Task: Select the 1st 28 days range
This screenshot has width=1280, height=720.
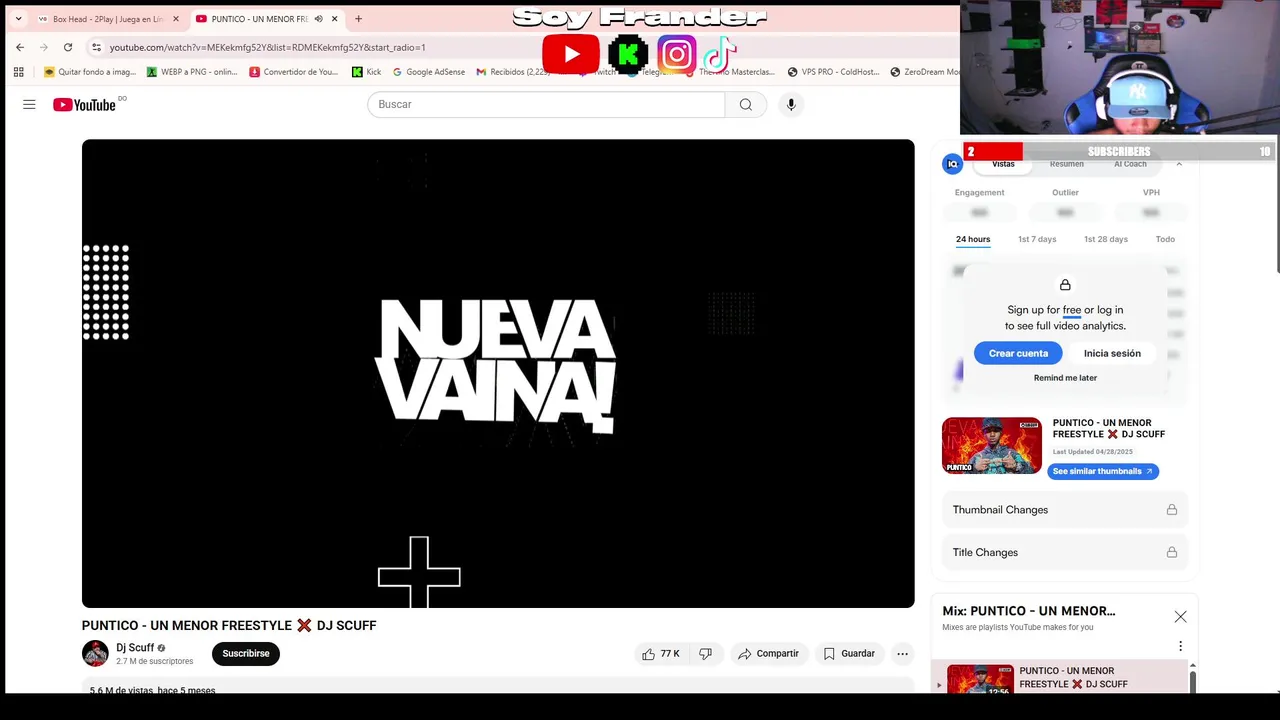Action: (x=1106, y=239)
